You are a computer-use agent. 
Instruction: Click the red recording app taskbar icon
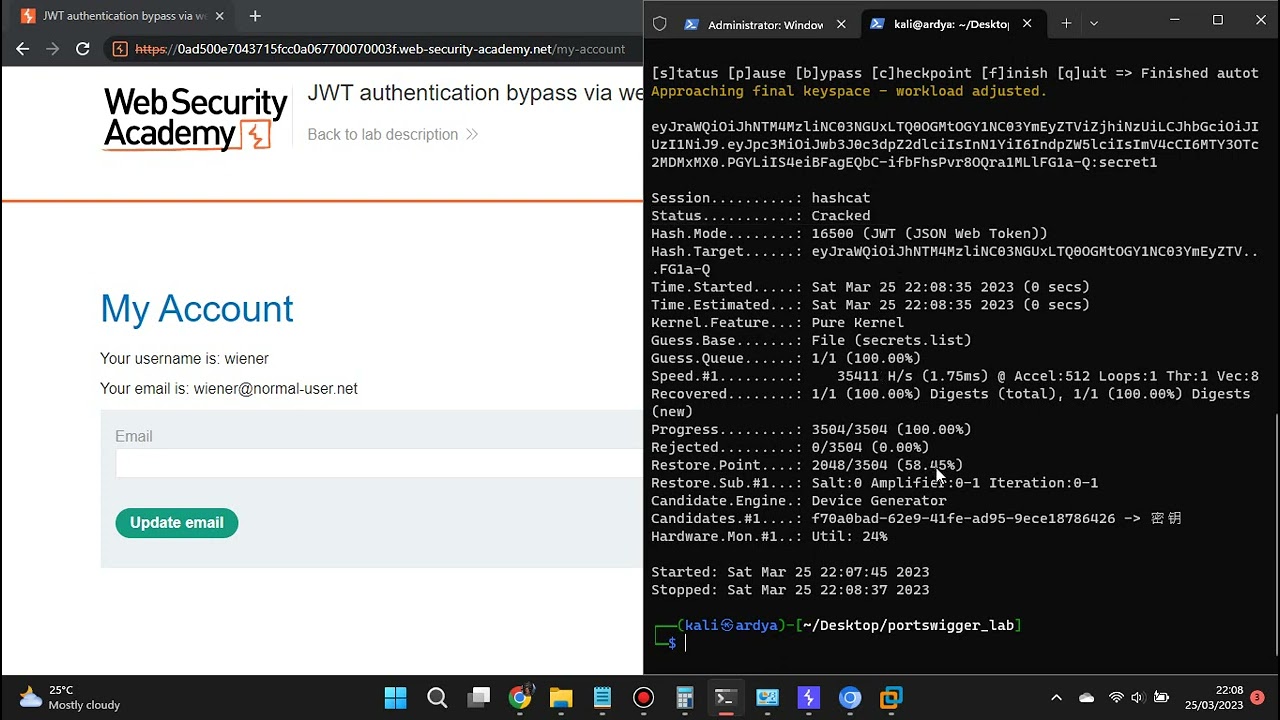(x=644, y=697)
